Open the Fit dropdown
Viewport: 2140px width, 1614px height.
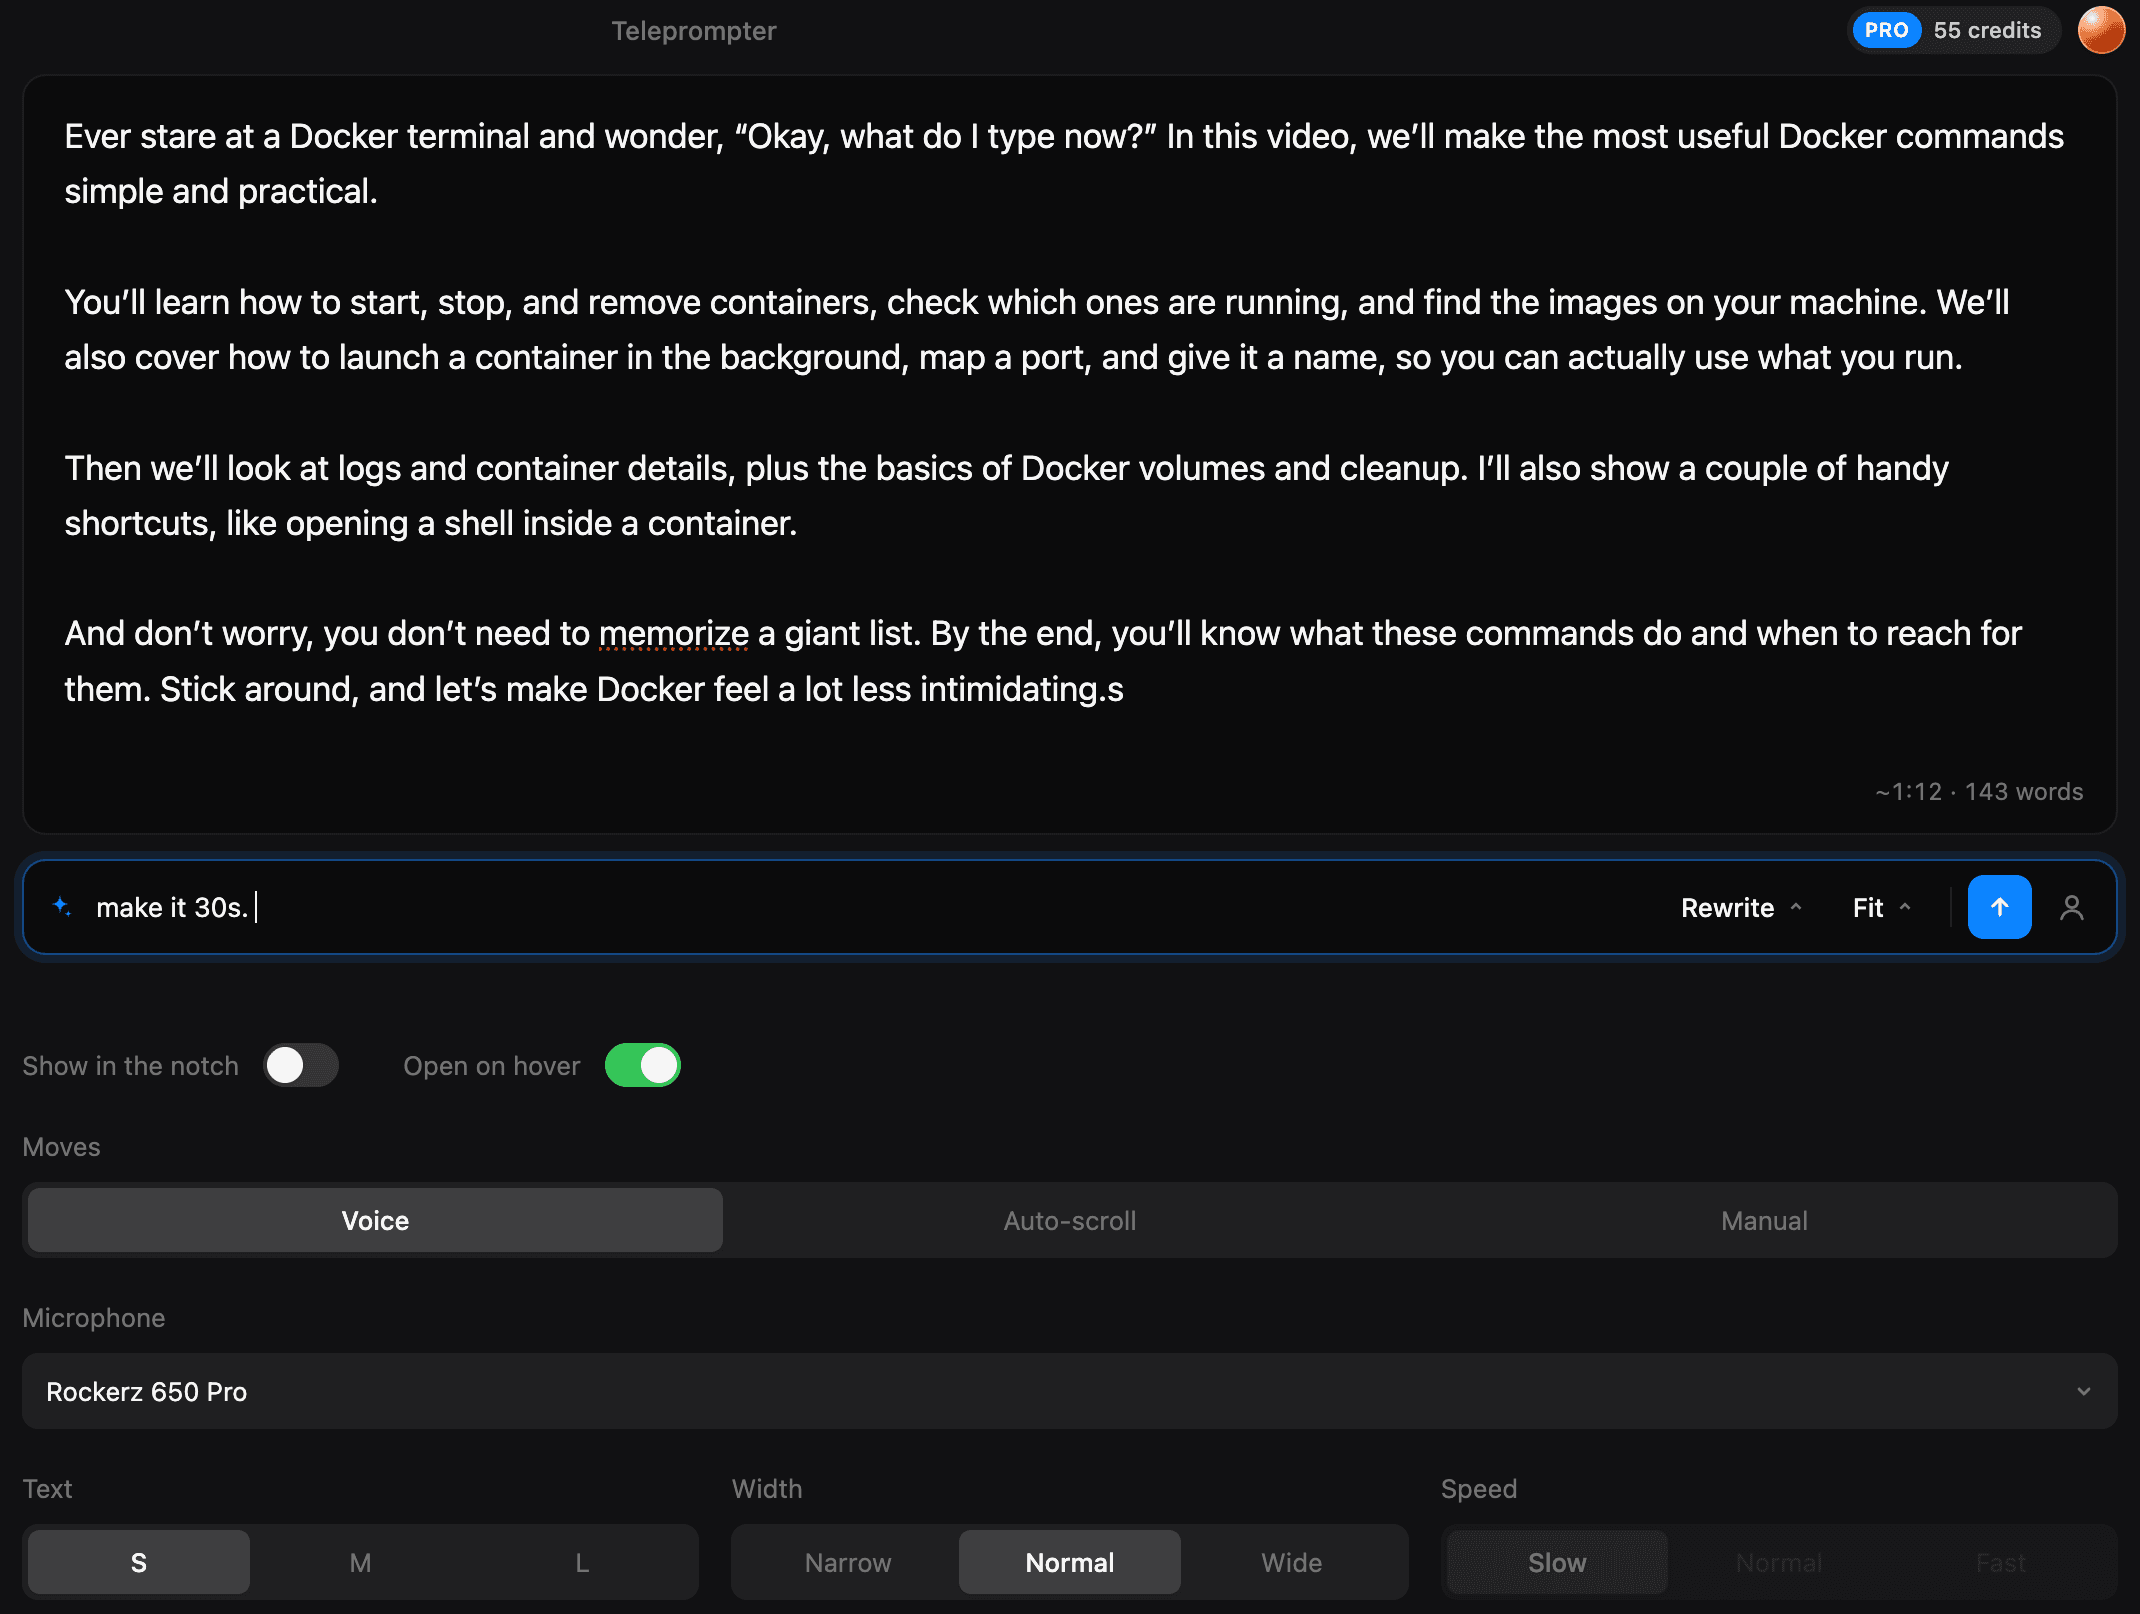pos(1881,908)
